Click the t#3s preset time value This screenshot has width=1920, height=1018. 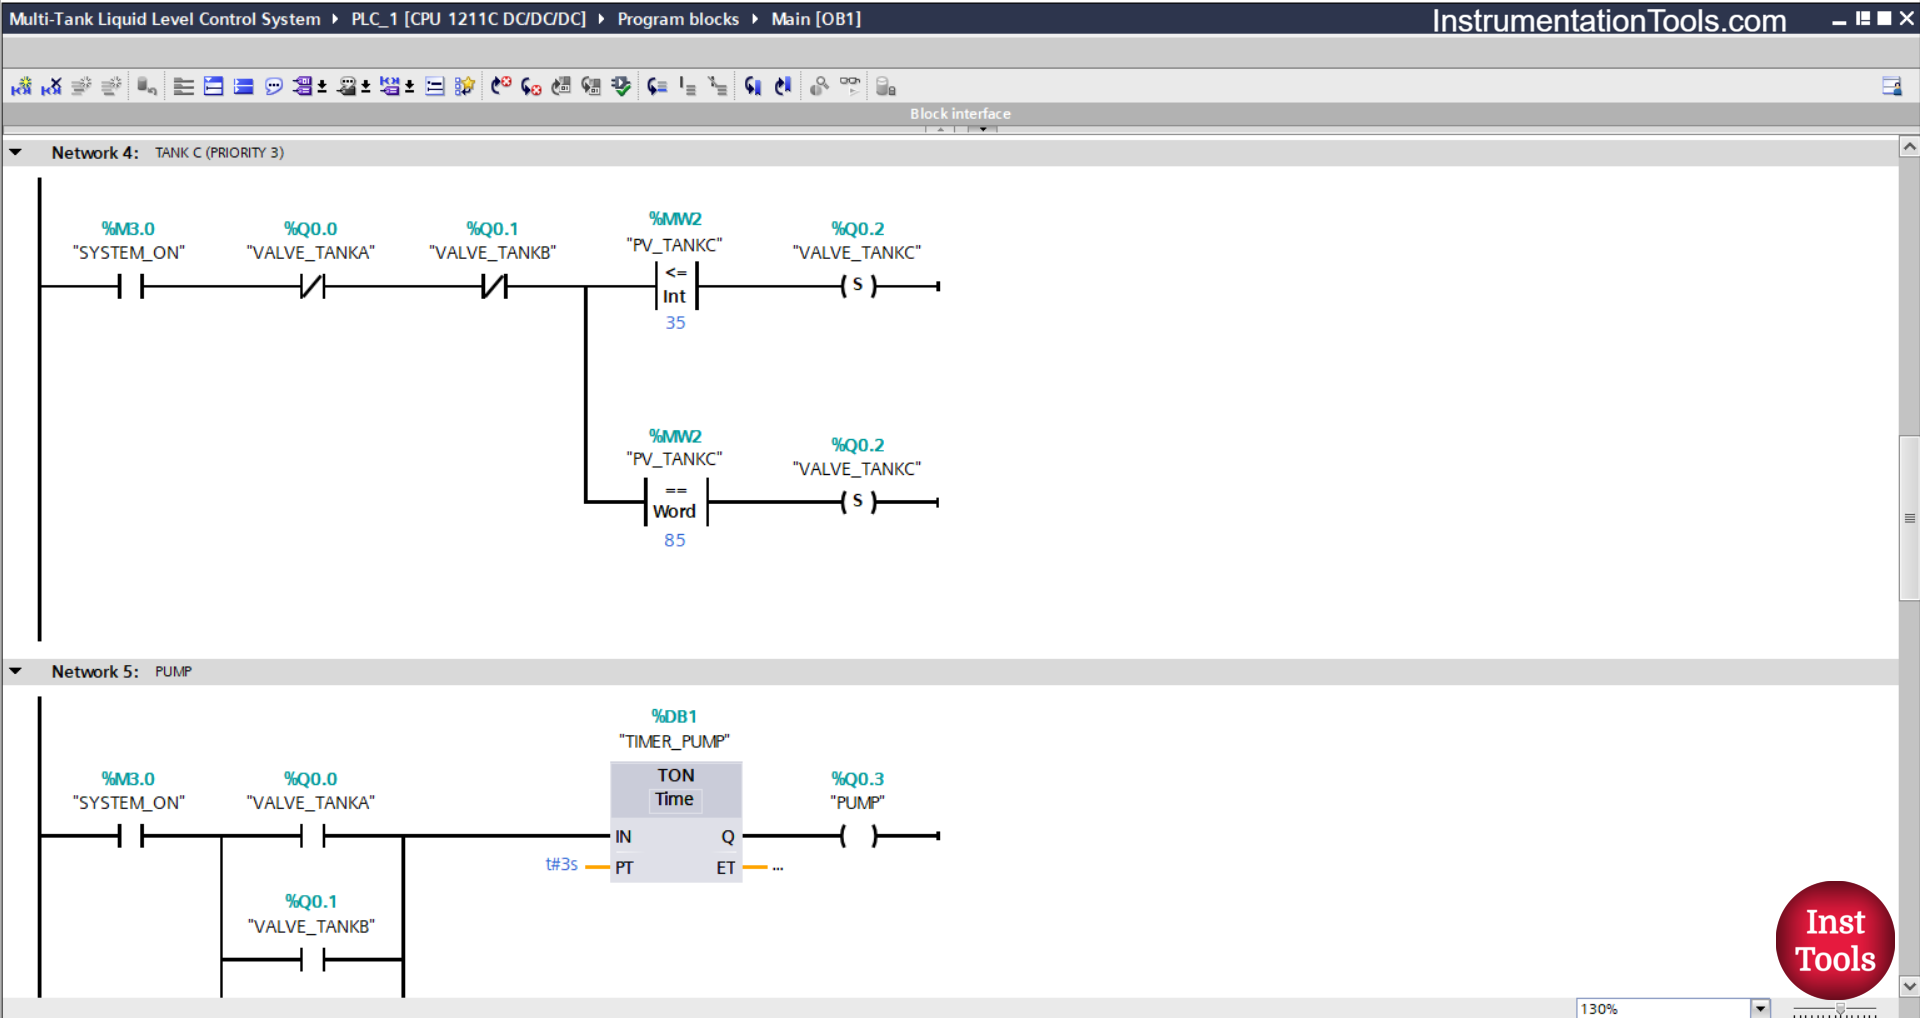(561, 864)
